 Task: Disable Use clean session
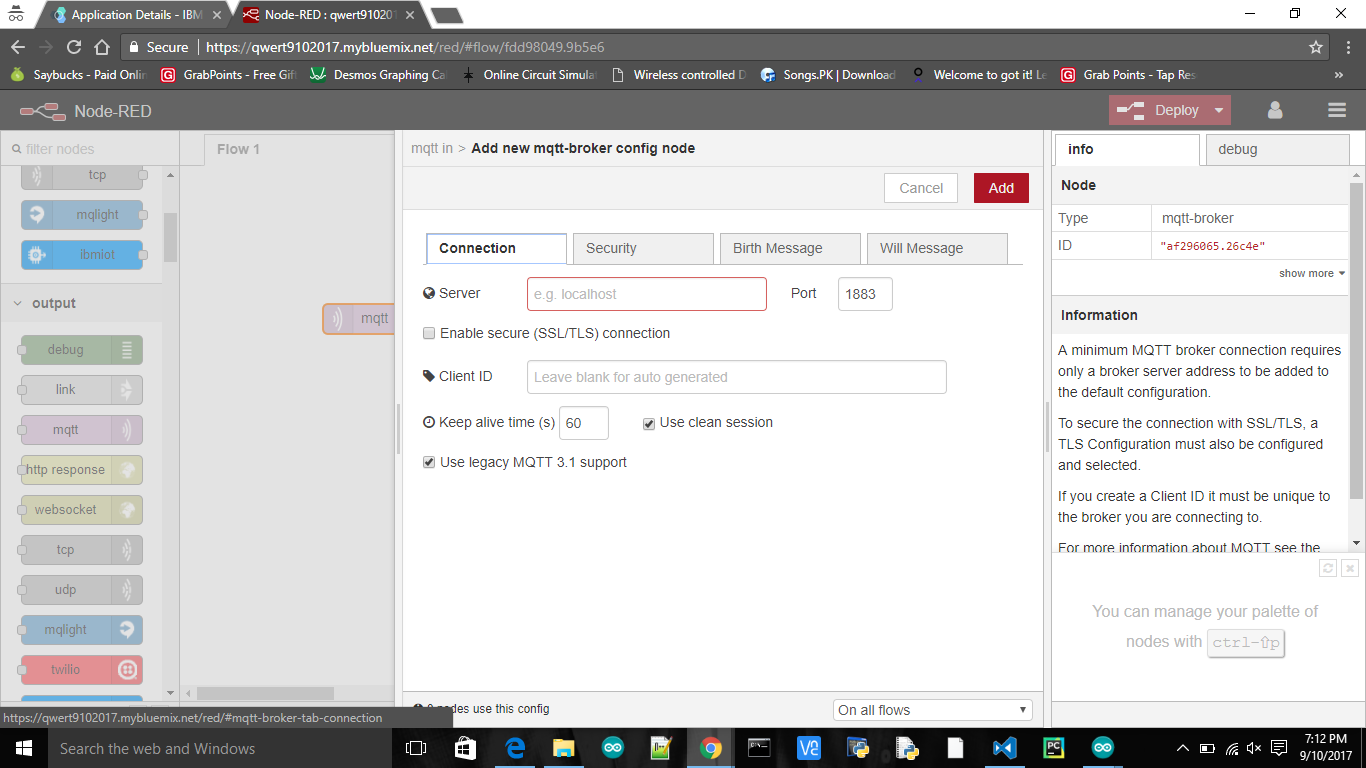648,423
